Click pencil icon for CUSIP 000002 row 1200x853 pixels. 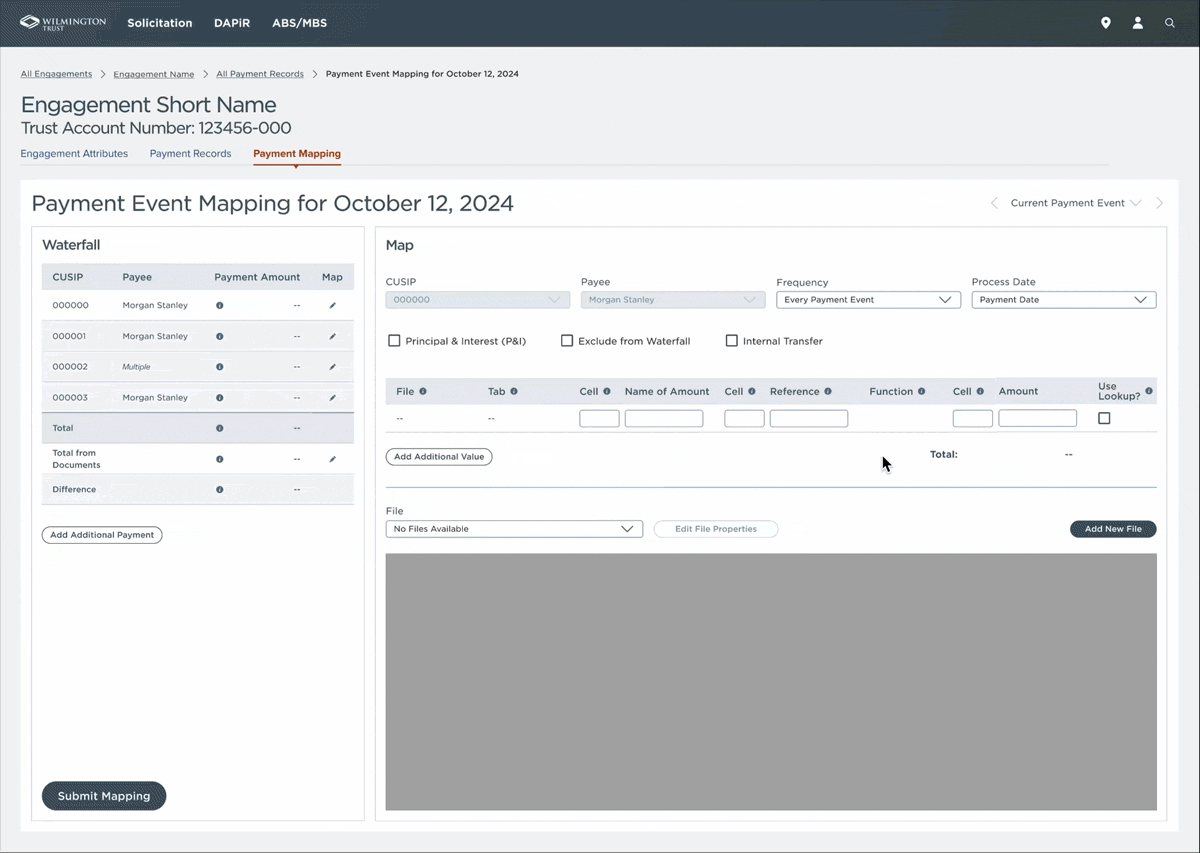point(332,367)
